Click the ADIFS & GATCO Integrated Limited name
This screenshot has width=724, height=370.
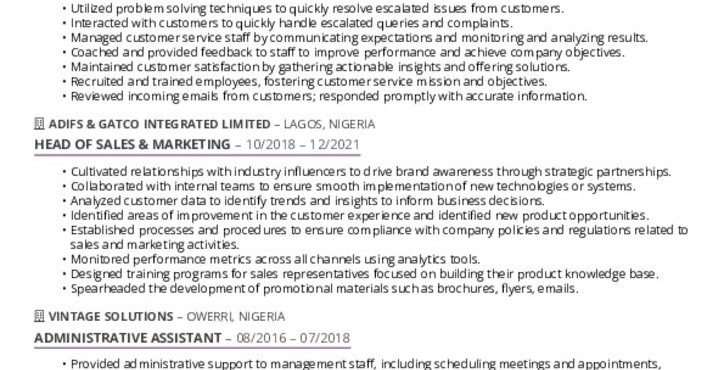click(x=159, y=124)
